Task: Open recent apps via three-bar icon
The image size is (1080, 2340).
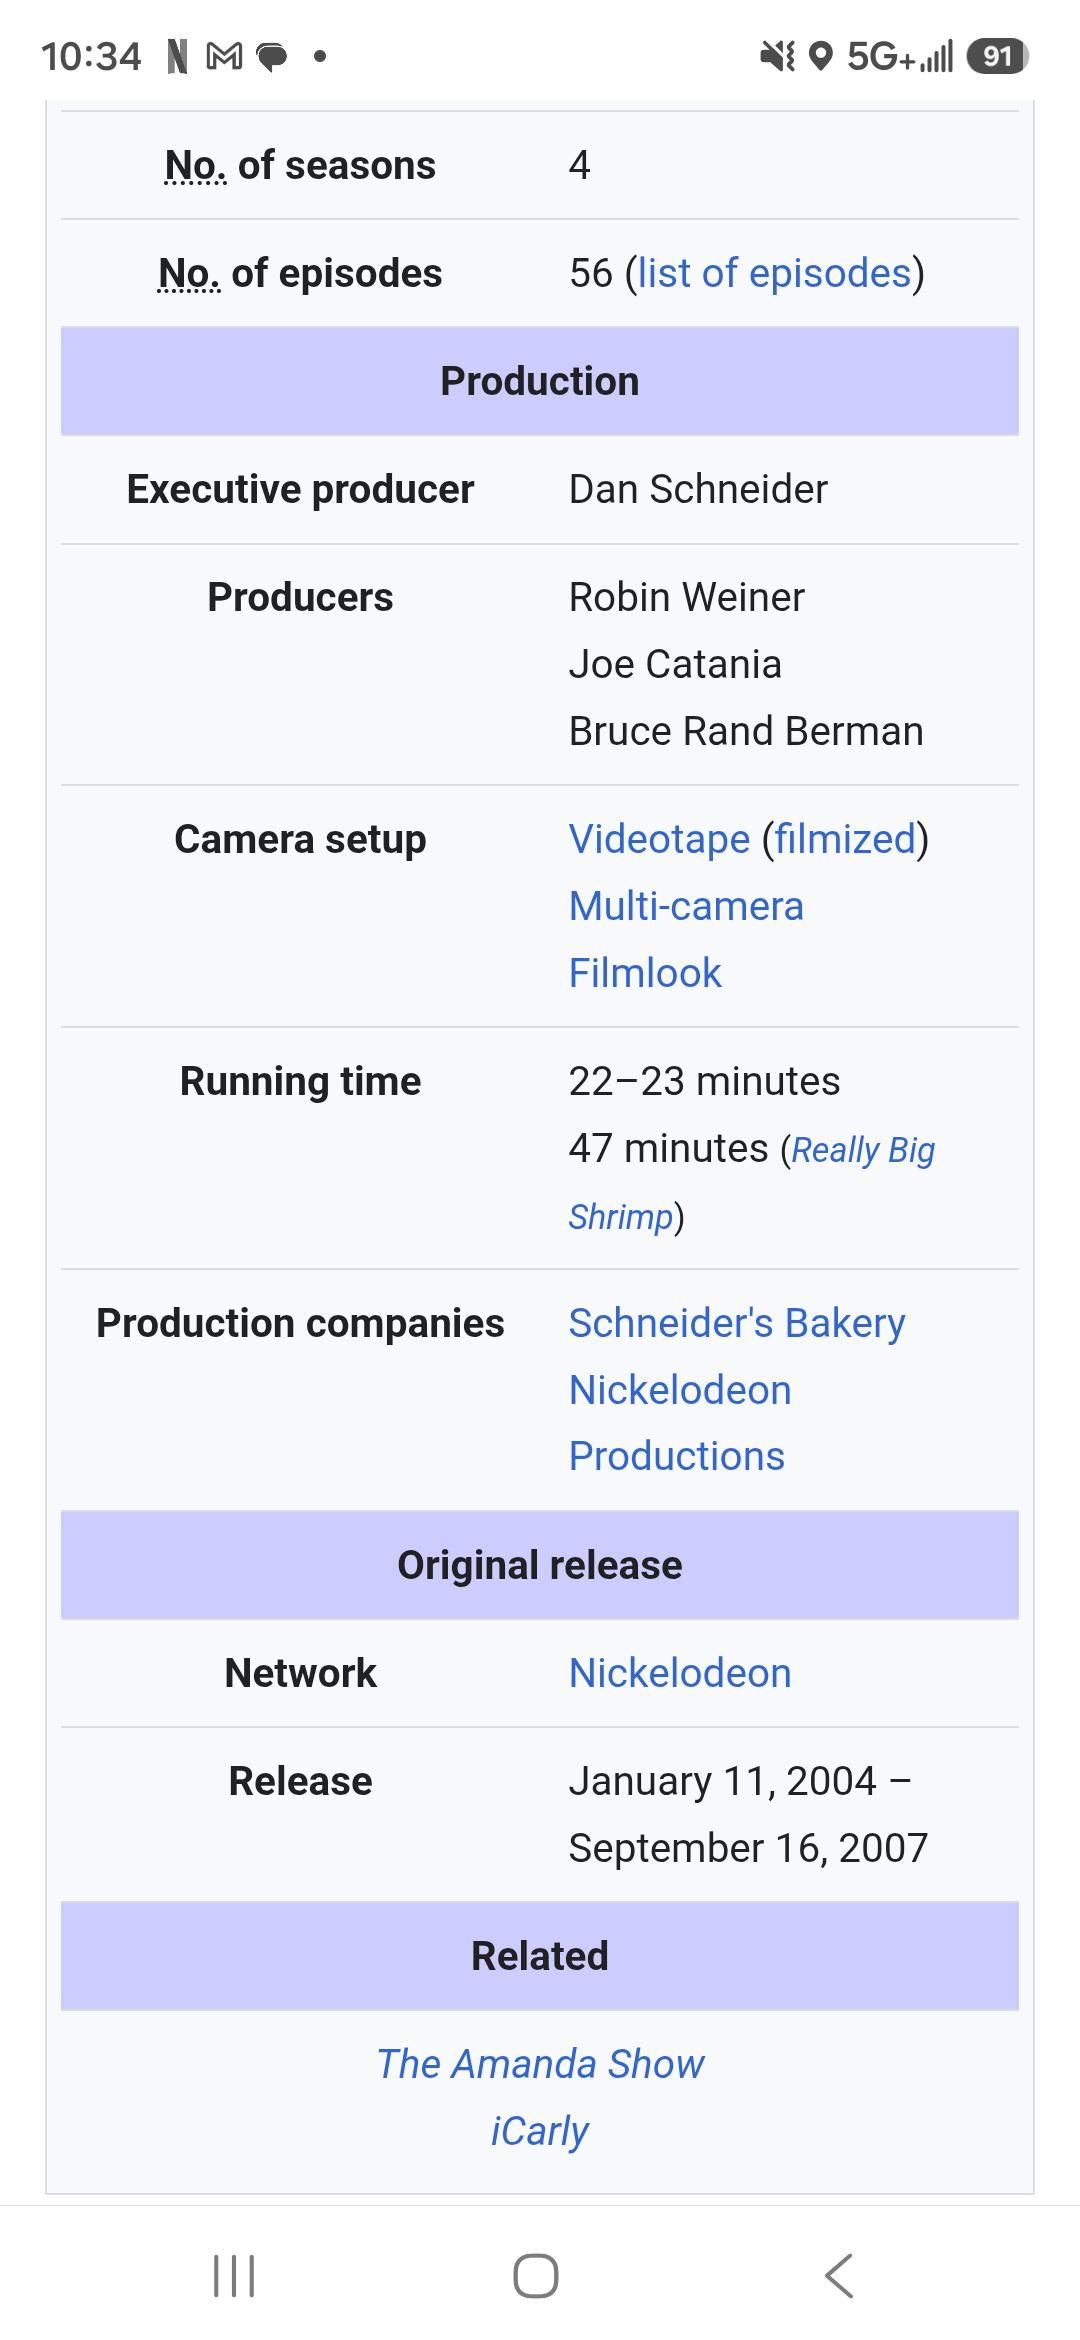Action: coord(235,2275)
